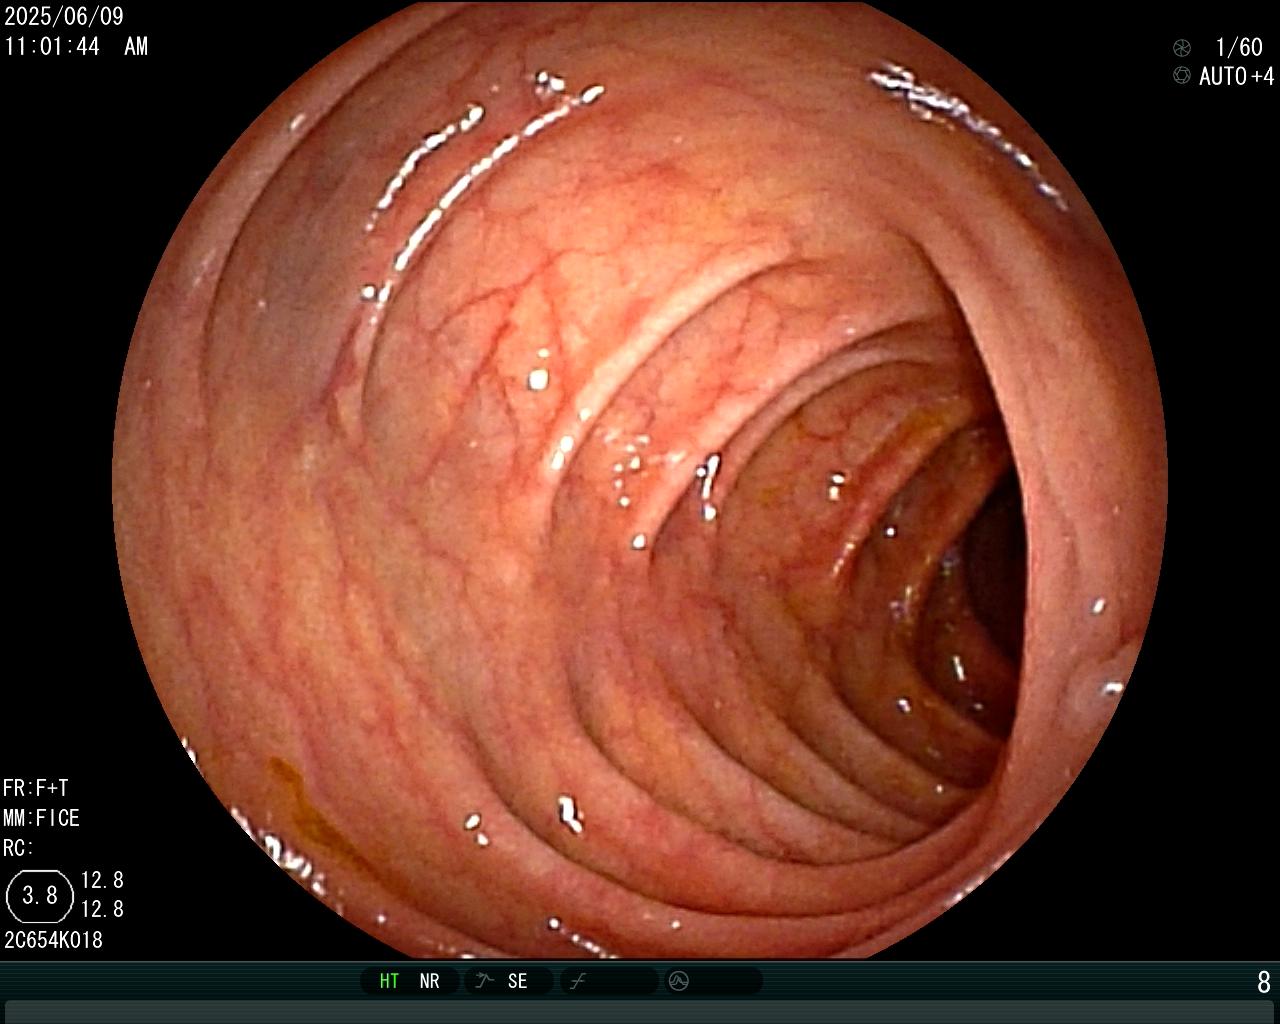Click the lower 12.8 value
Image resolution: width=1280 pixels, height=1024 pixels.
click(102, 909)
